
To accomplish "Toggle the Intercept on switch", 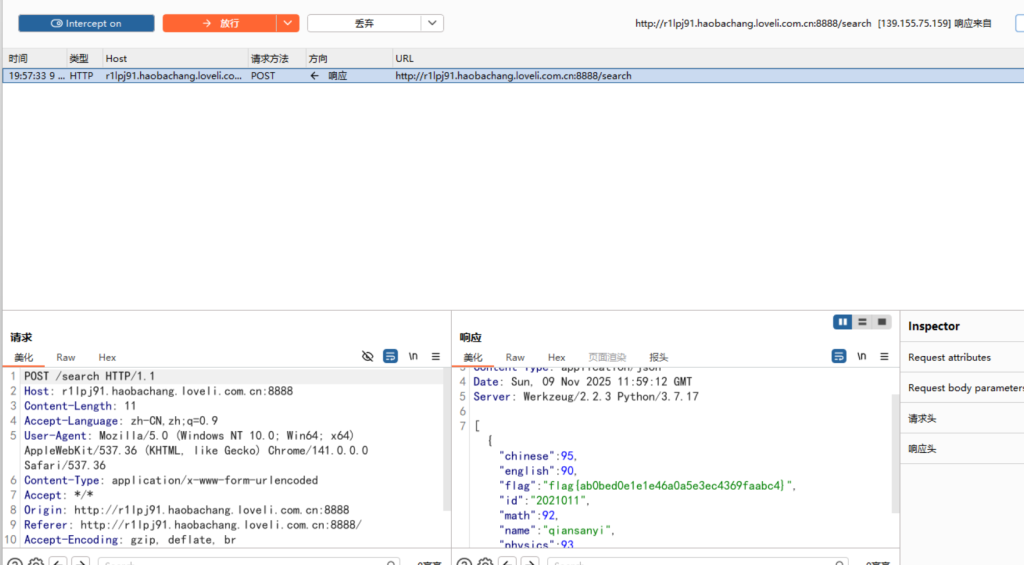I will click(86, 23).
